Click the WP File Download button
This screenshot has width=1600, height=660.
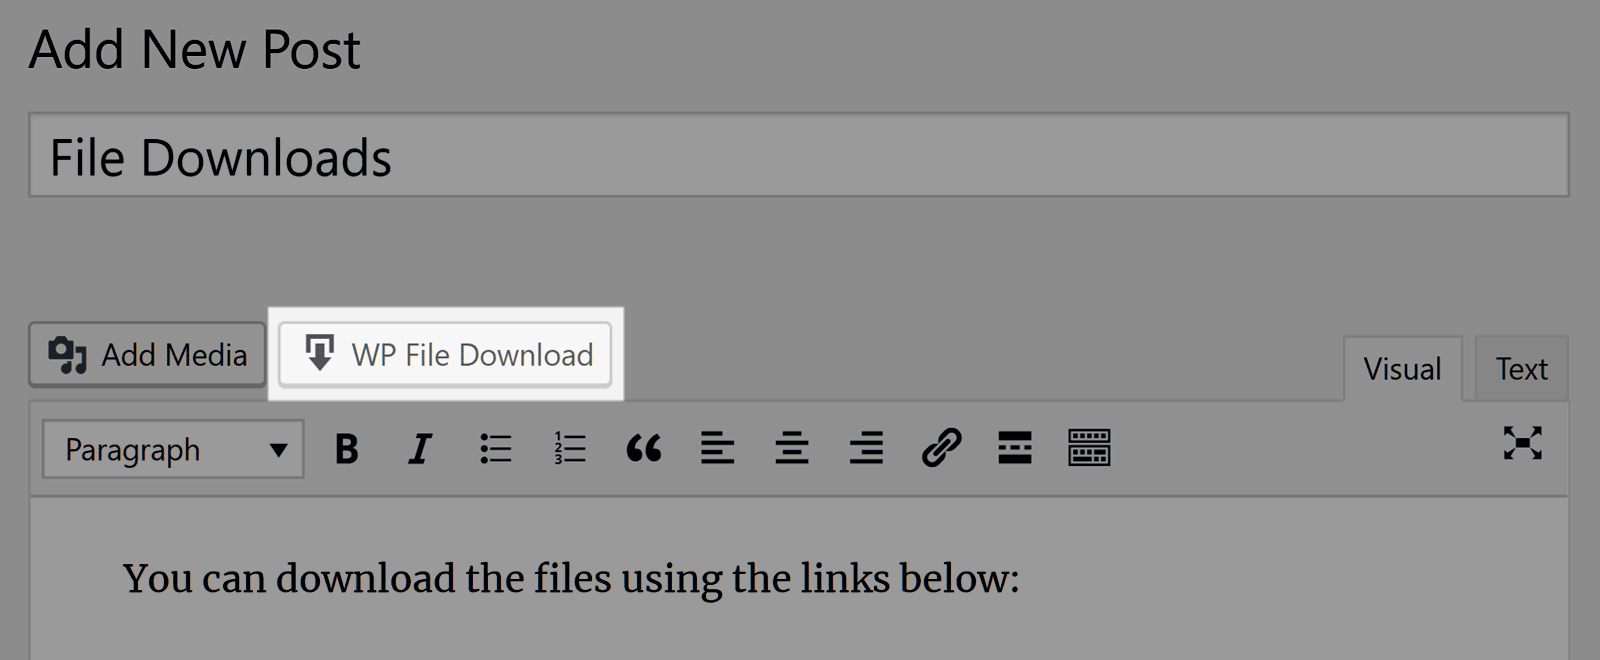coord(445,354)
